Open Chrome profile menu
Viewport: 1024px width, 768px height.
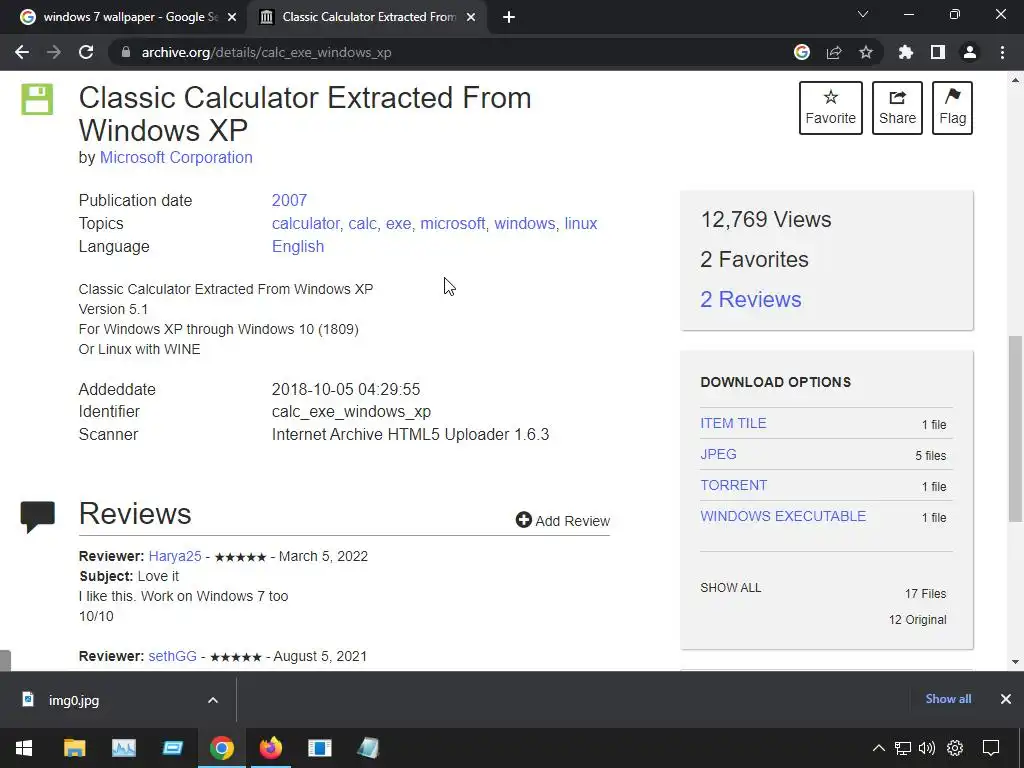point(970,52)
